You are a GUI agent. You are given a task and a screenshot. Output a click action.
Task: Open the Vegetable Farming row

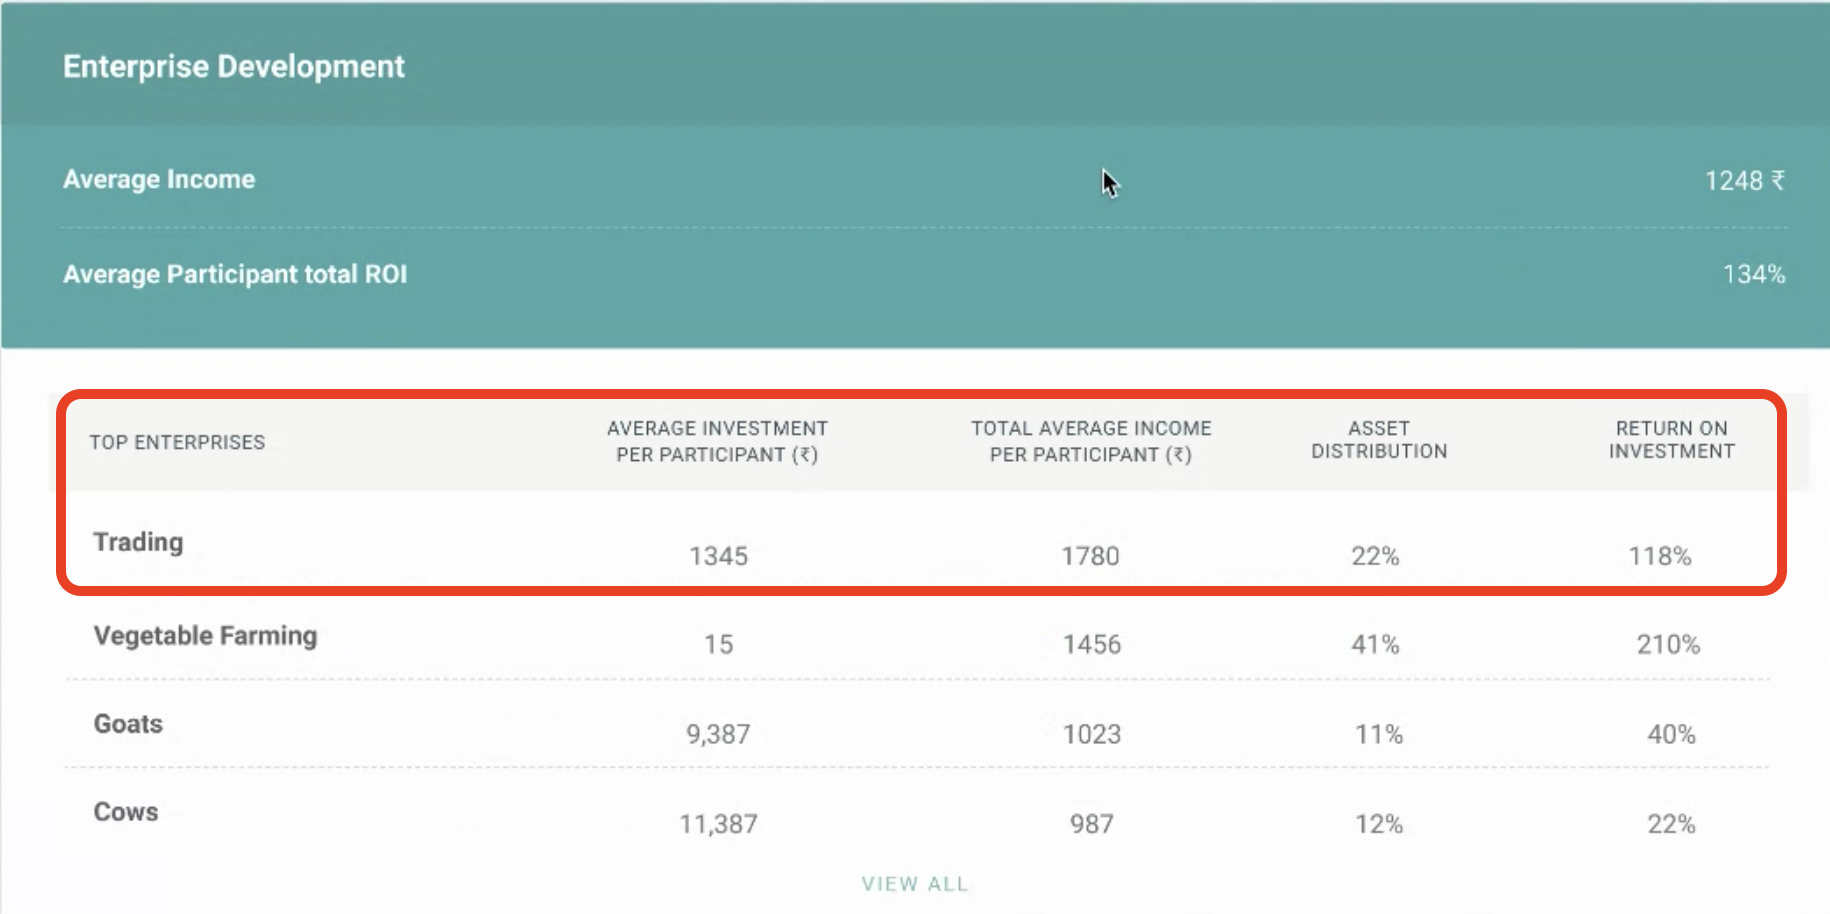coord(205,636)
